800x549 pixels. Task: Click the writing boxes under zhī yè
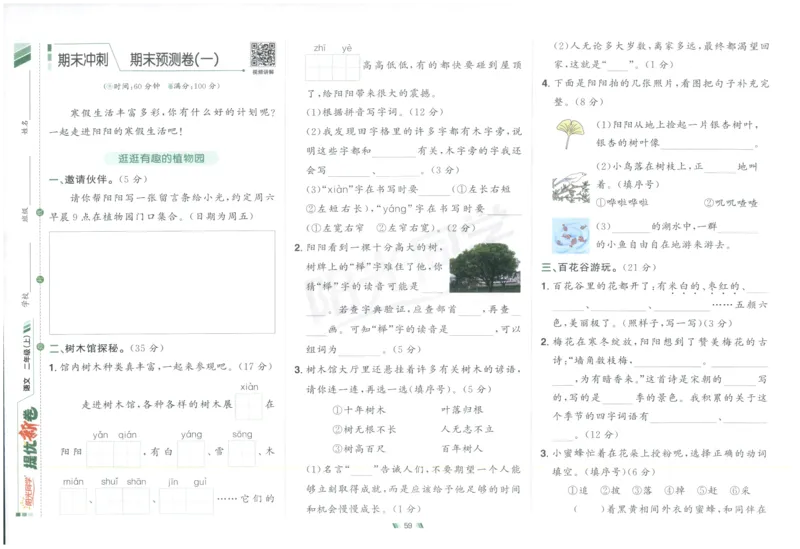(x=333, y=67)
